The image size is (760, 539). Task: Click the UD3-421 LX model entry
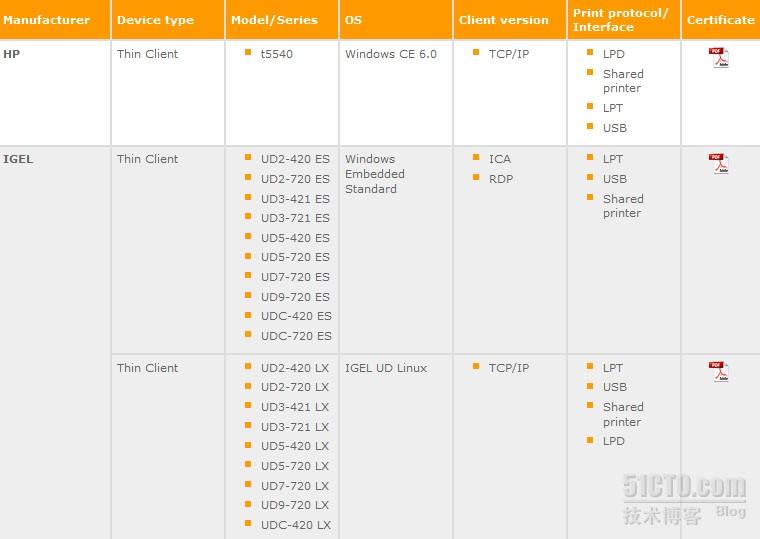point(295,407)
